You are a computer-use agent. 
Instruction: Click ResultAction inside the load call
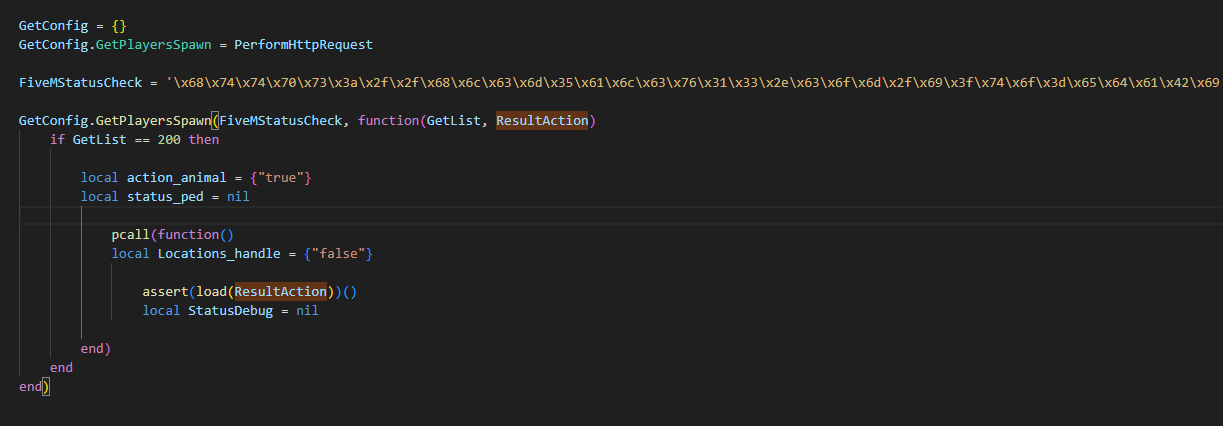pyautogui.click(x=281, y=291)
